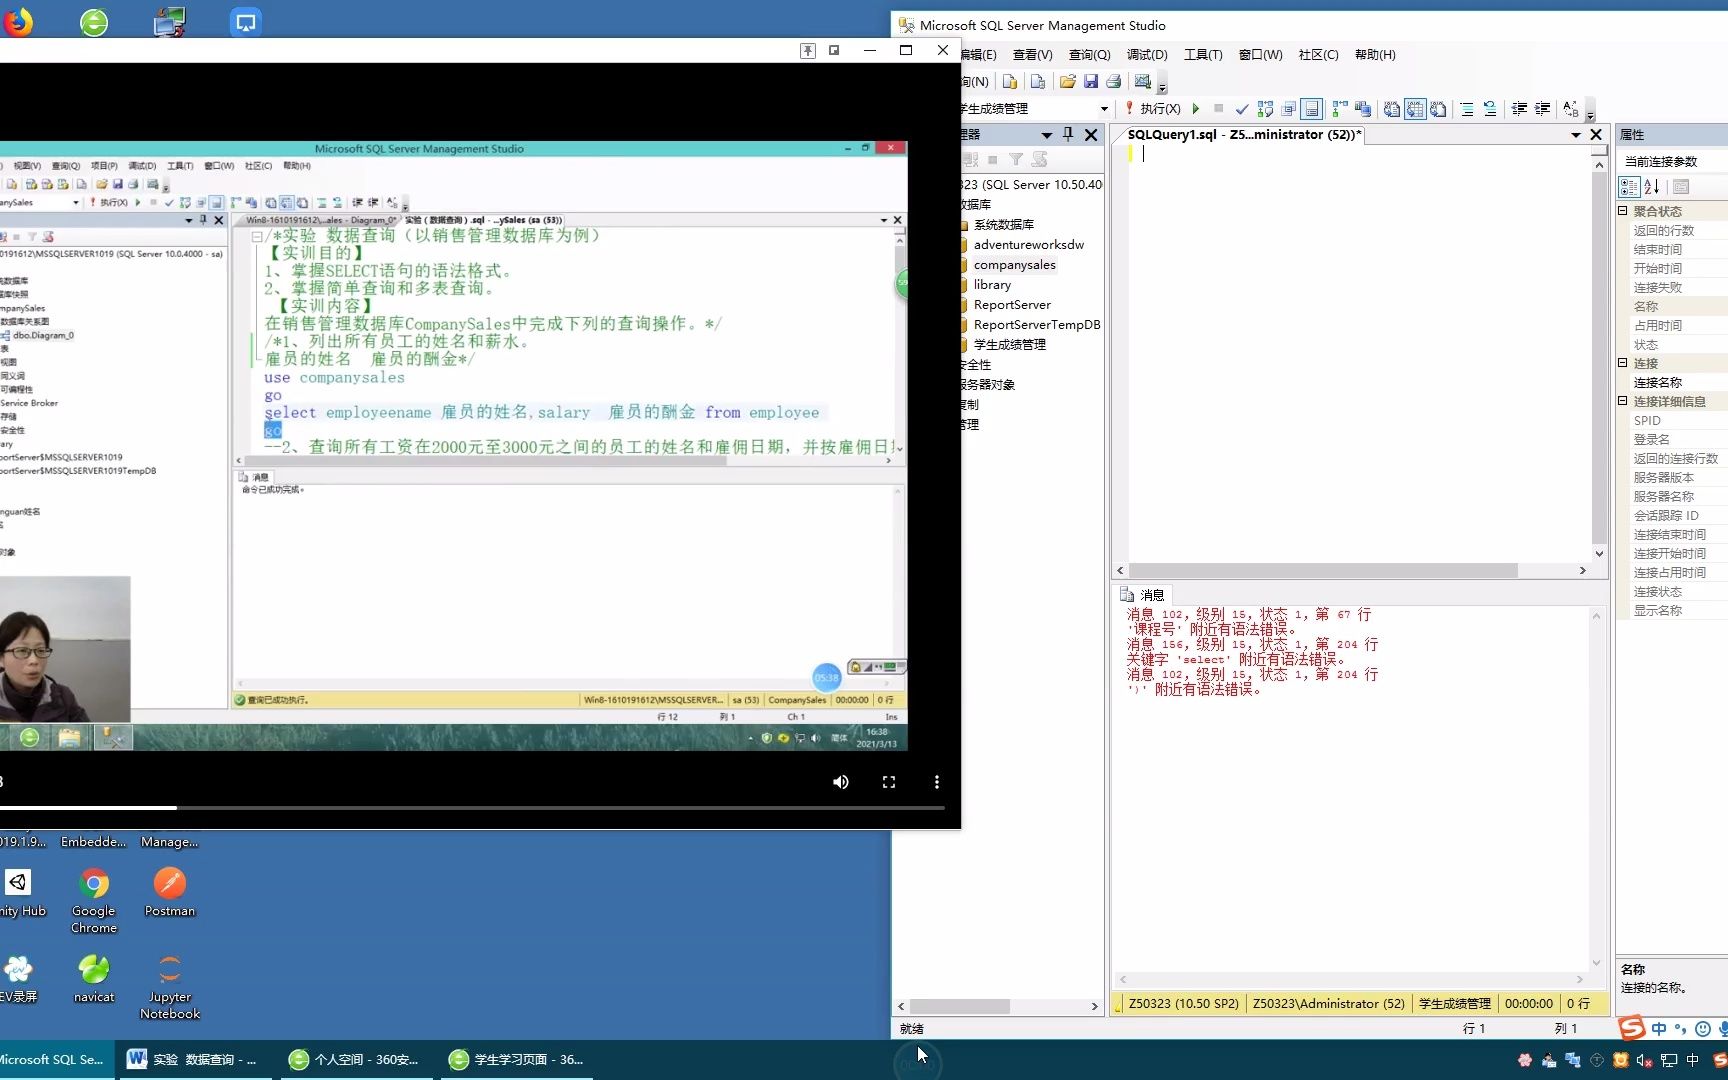Open SQL editor toolbar overflow options
The height and width of the screenshot is (1080, 1728).
(x=1590, y=112)
